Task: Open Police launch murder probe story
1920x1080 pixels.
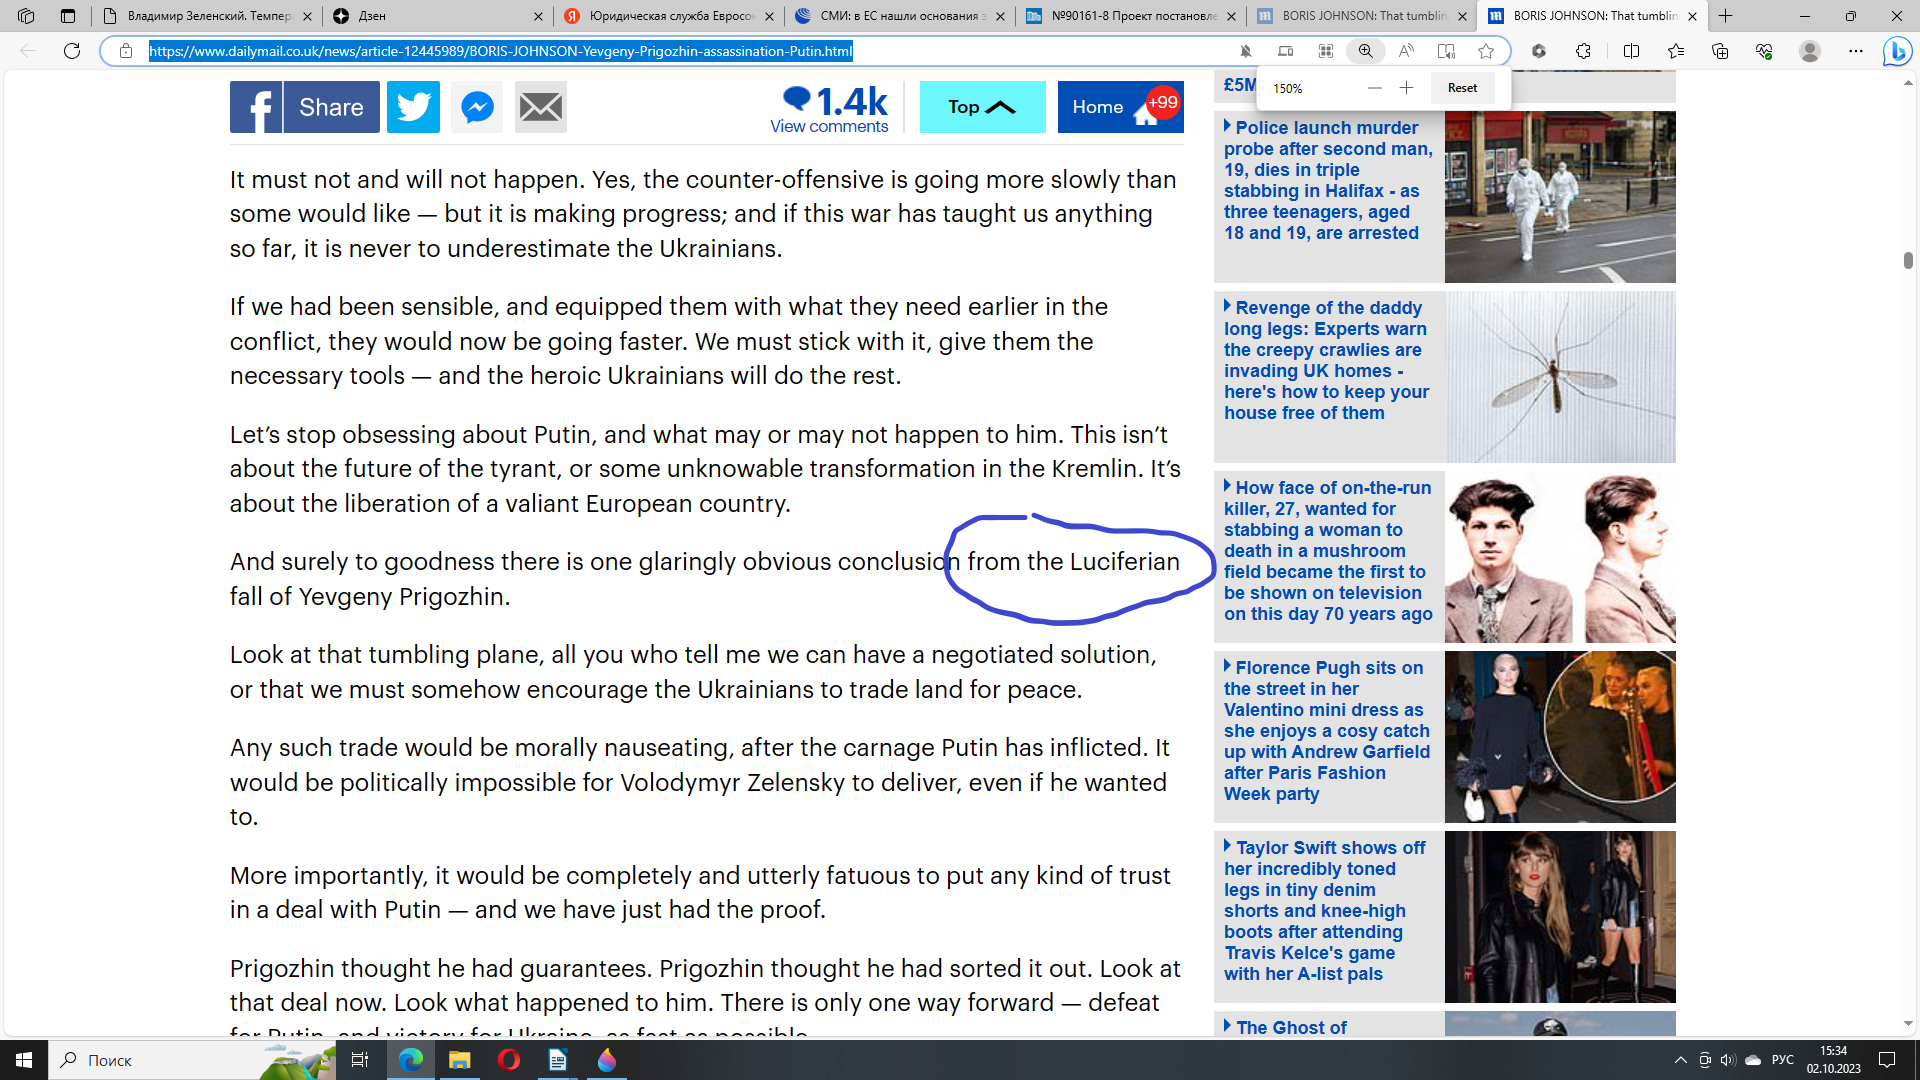Action: (x=1328, y=180)
